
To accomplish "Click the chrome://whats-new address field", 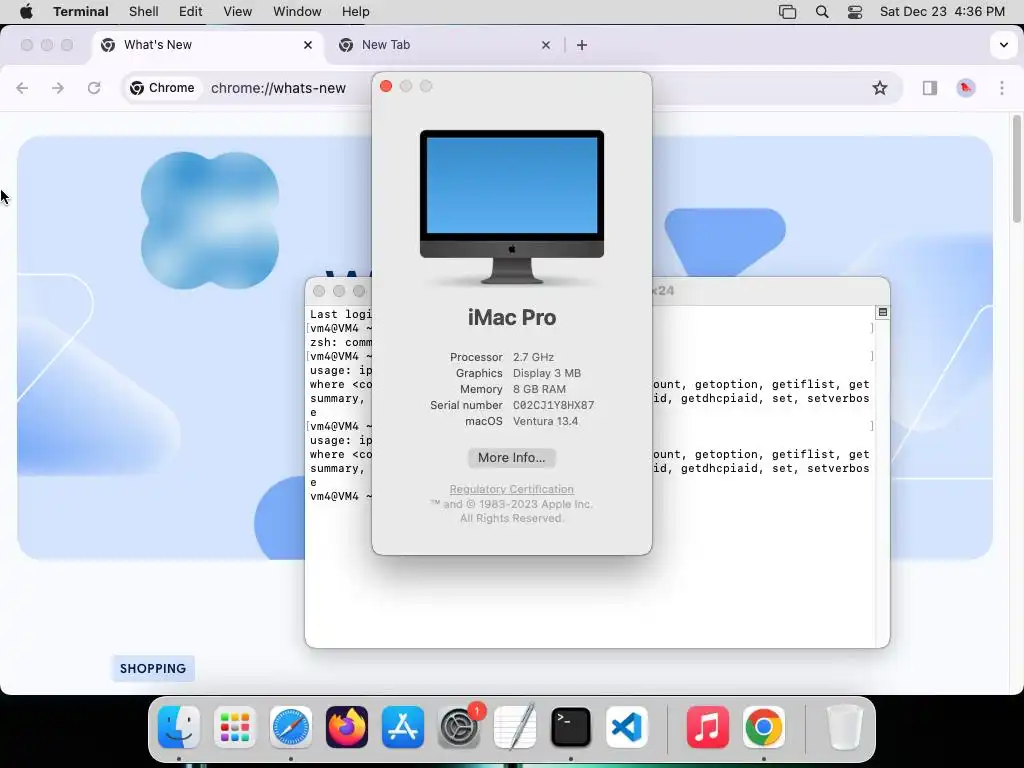I will (279, 88).
